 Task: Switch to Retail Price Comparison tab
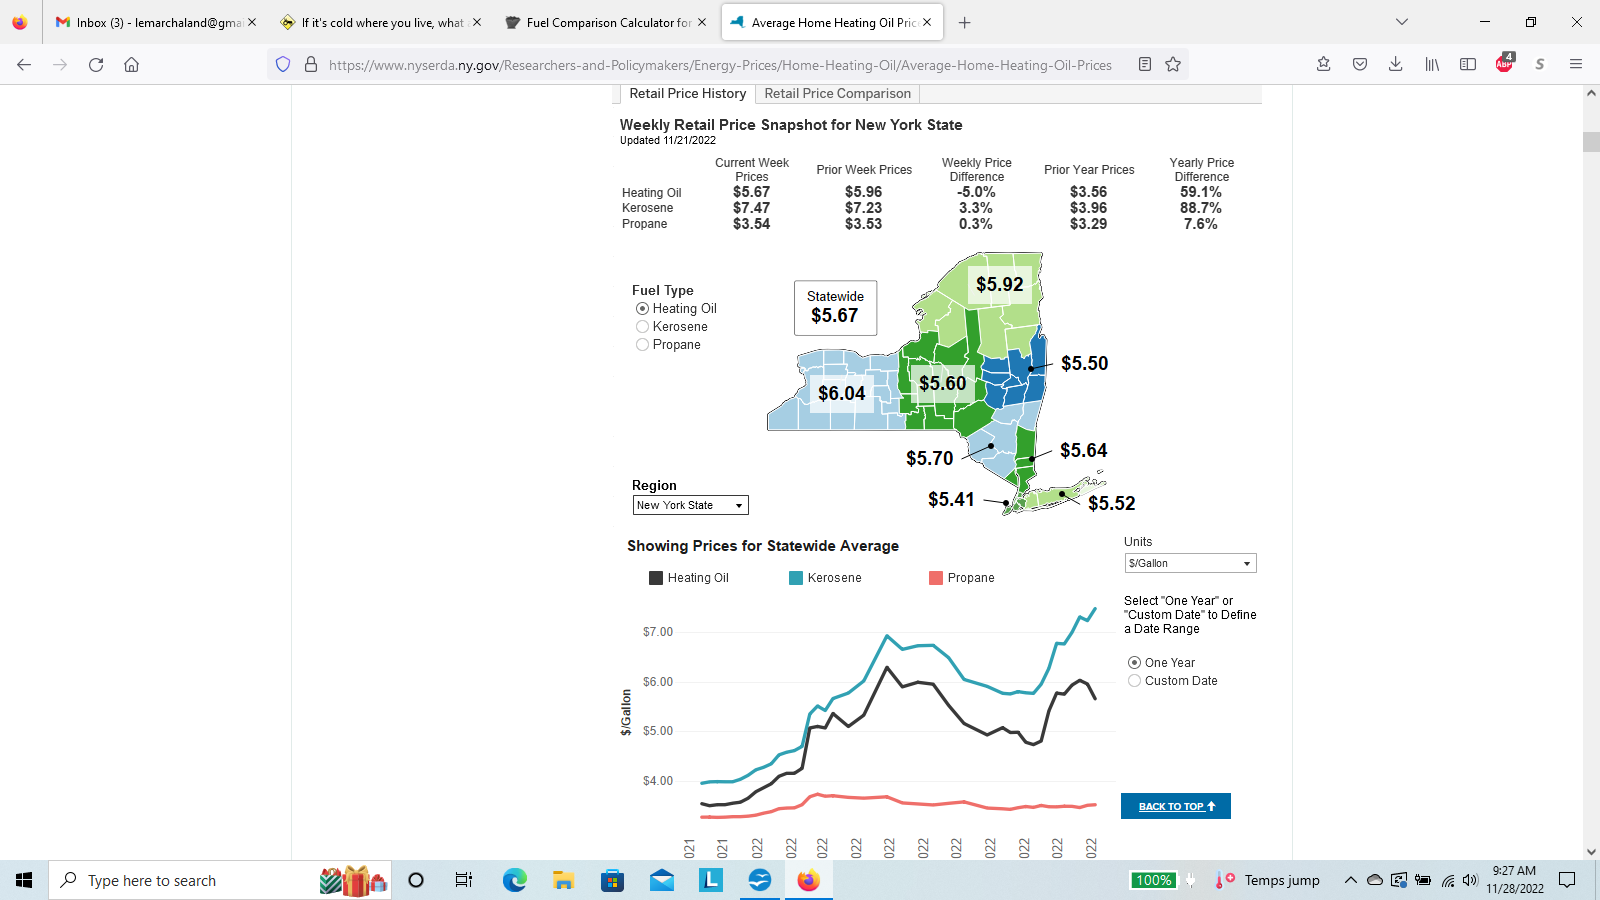coord(837,94)
